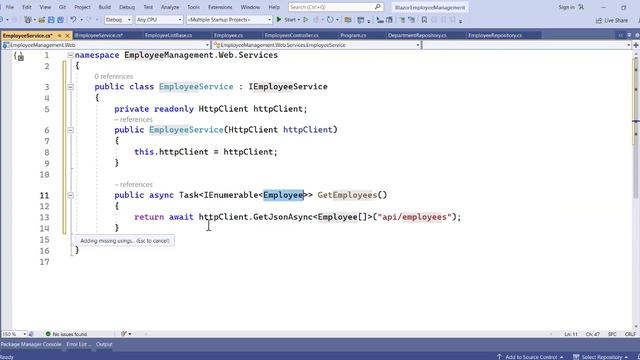This screenshot has height=360, width=640.
Task: Switch to the EmployeeListBase.cs tab
Action: tap(169, 36)
